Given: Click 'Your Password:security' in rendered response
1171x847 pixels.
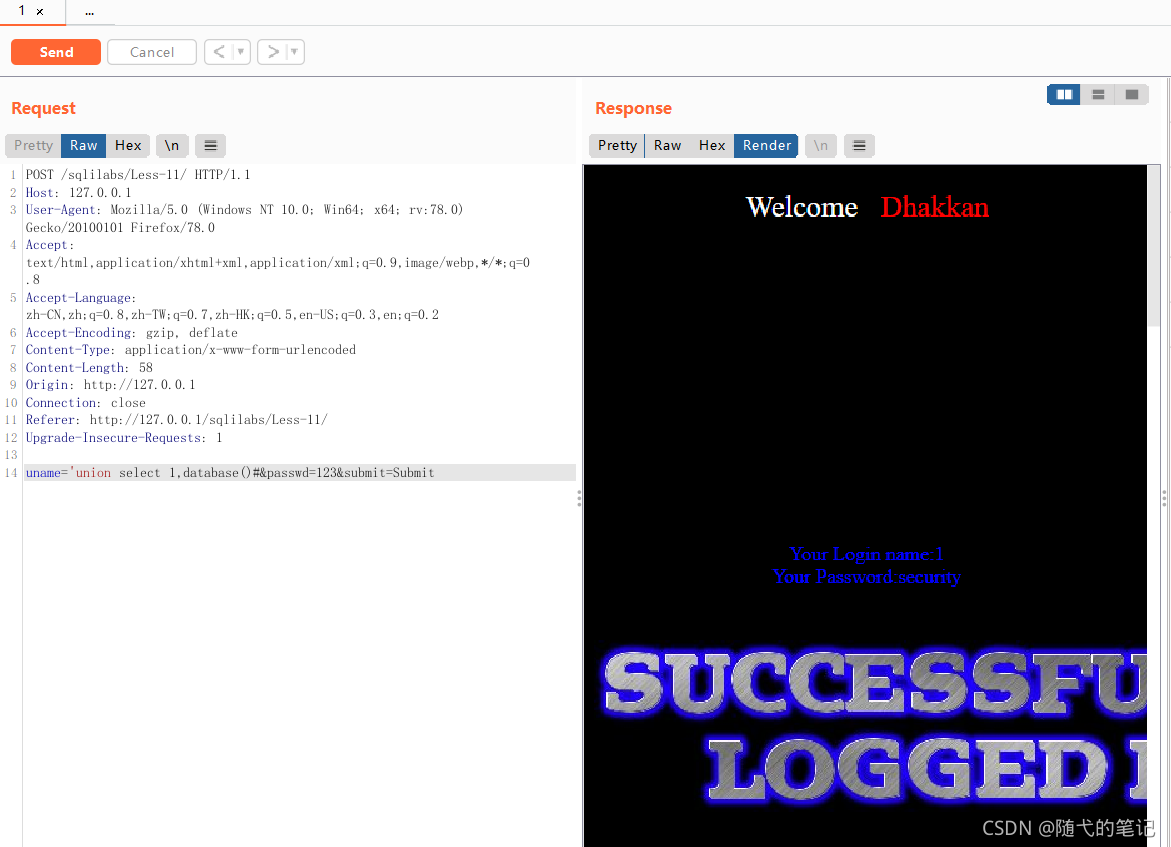Looking at the screenshot, I should point(866,577).
